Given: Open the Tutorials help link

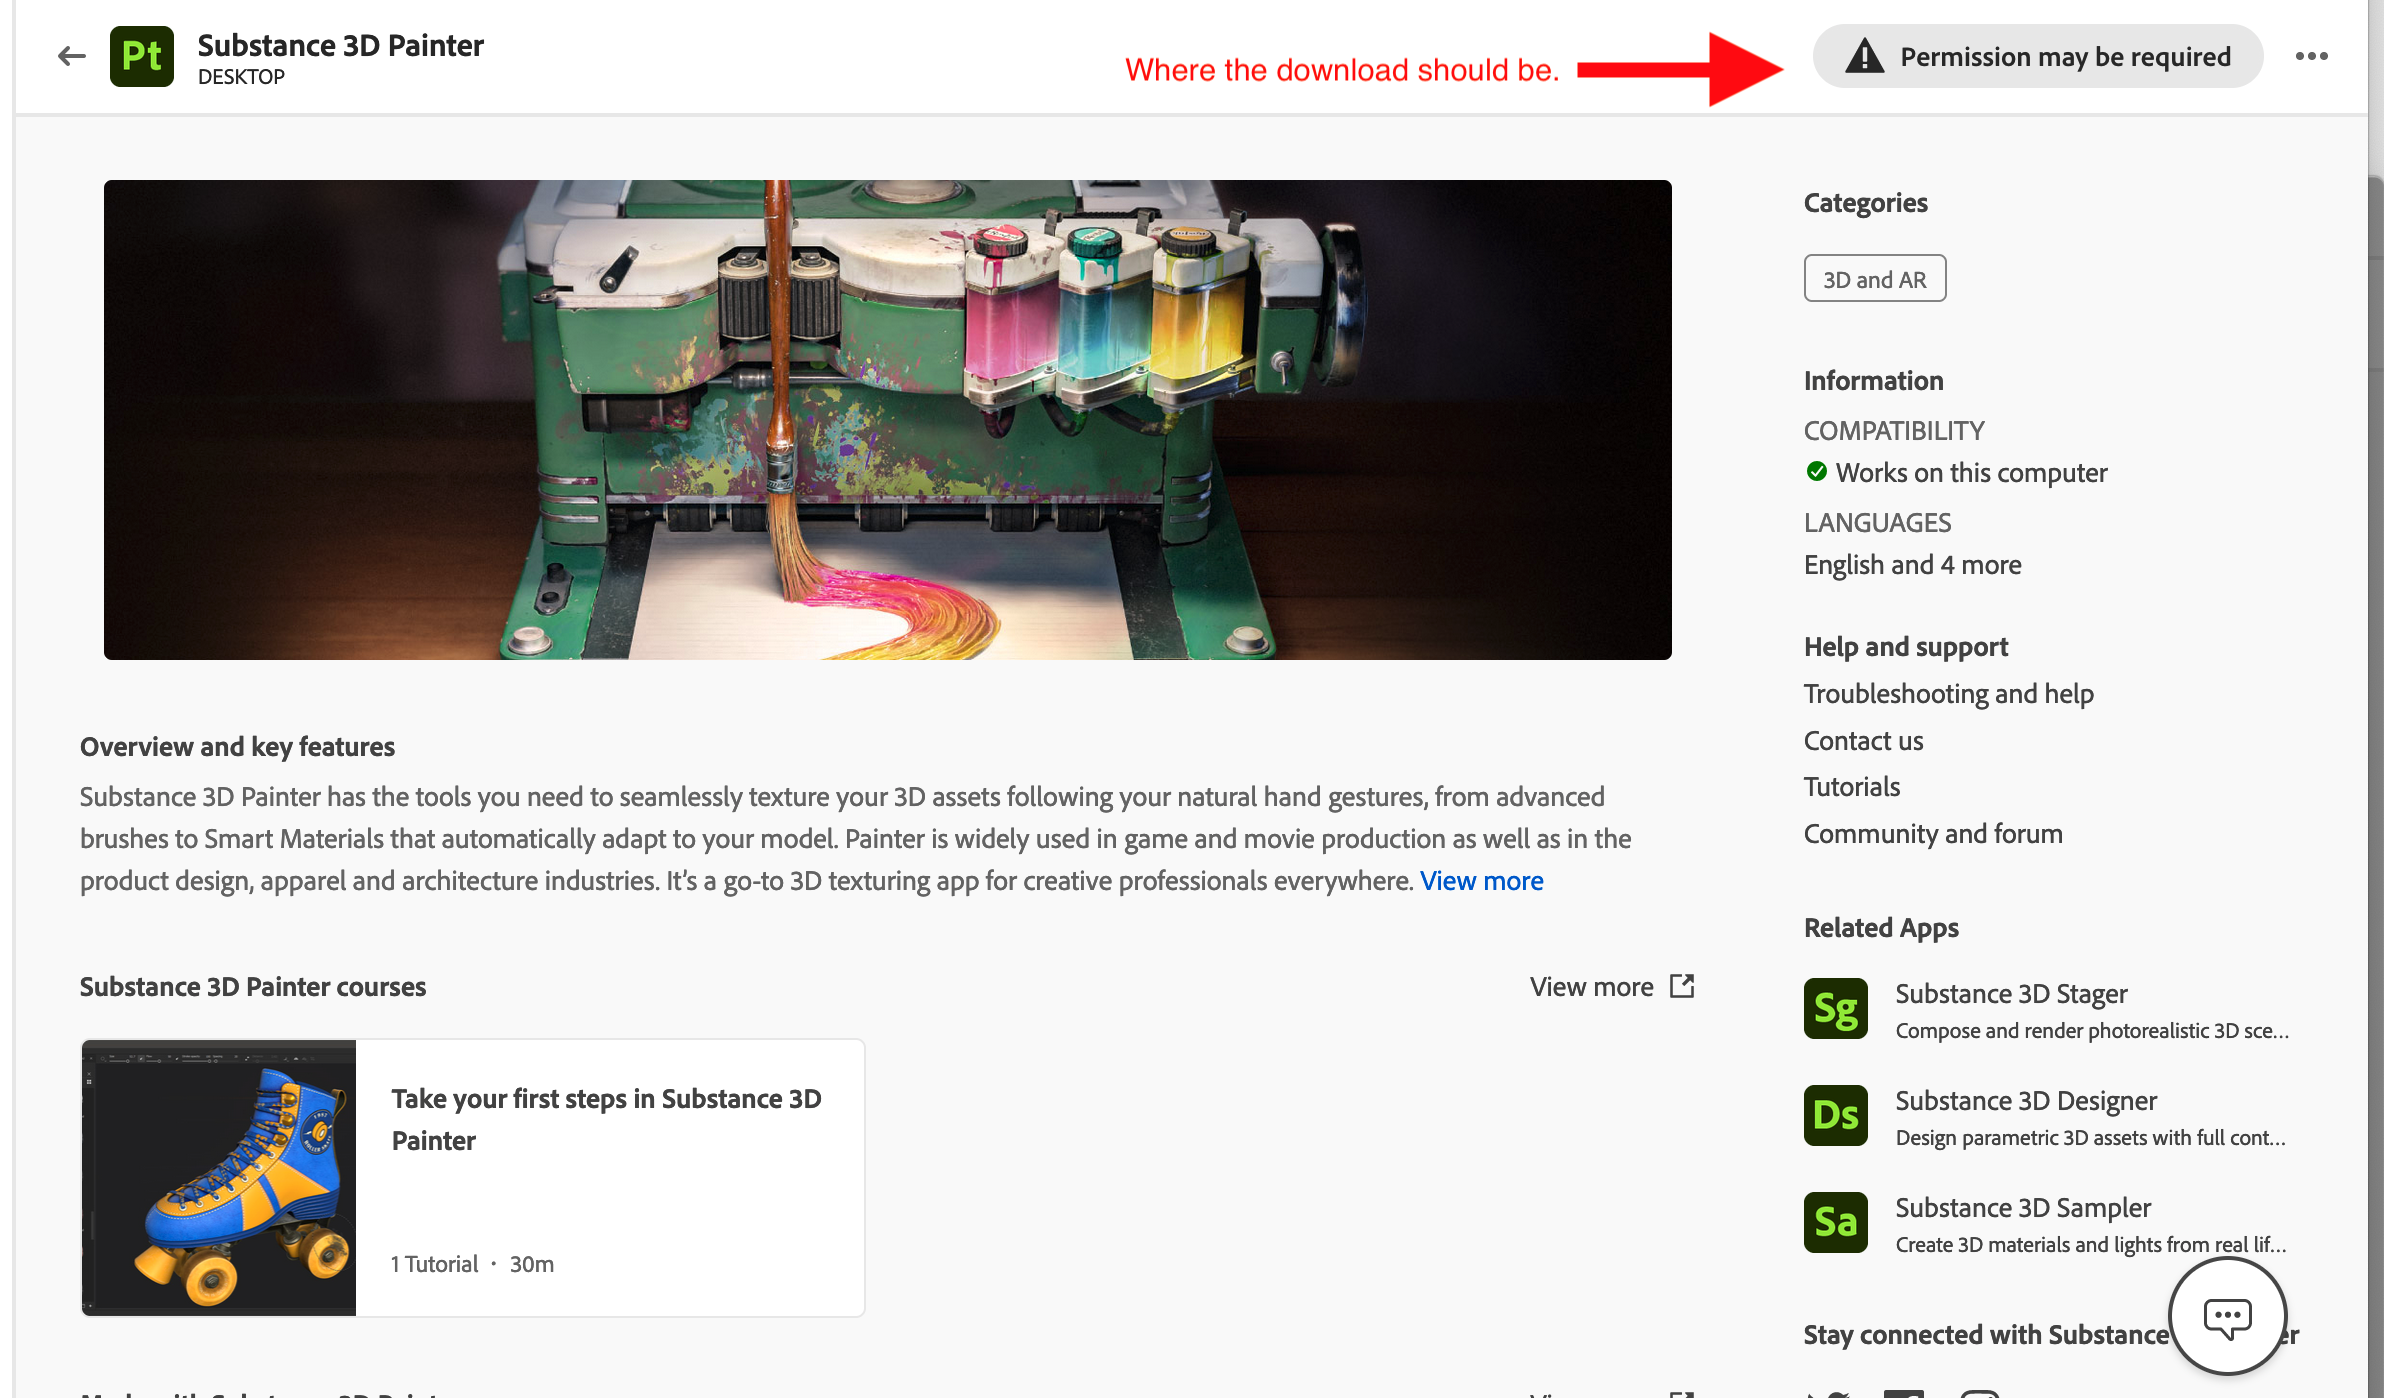Looking at the screenshot, I should tap(1851, 787).
